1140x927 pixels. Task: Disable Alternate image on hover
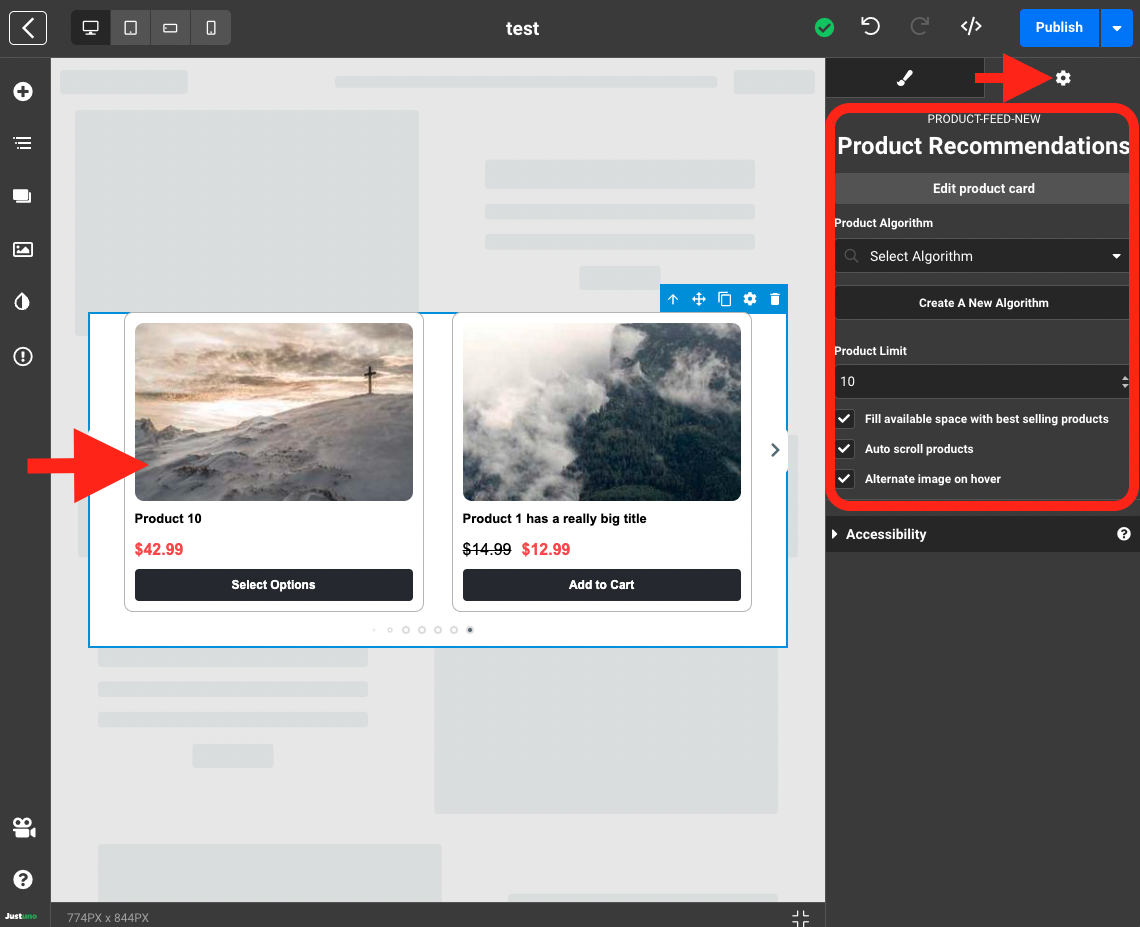click(x=845, y=479)
